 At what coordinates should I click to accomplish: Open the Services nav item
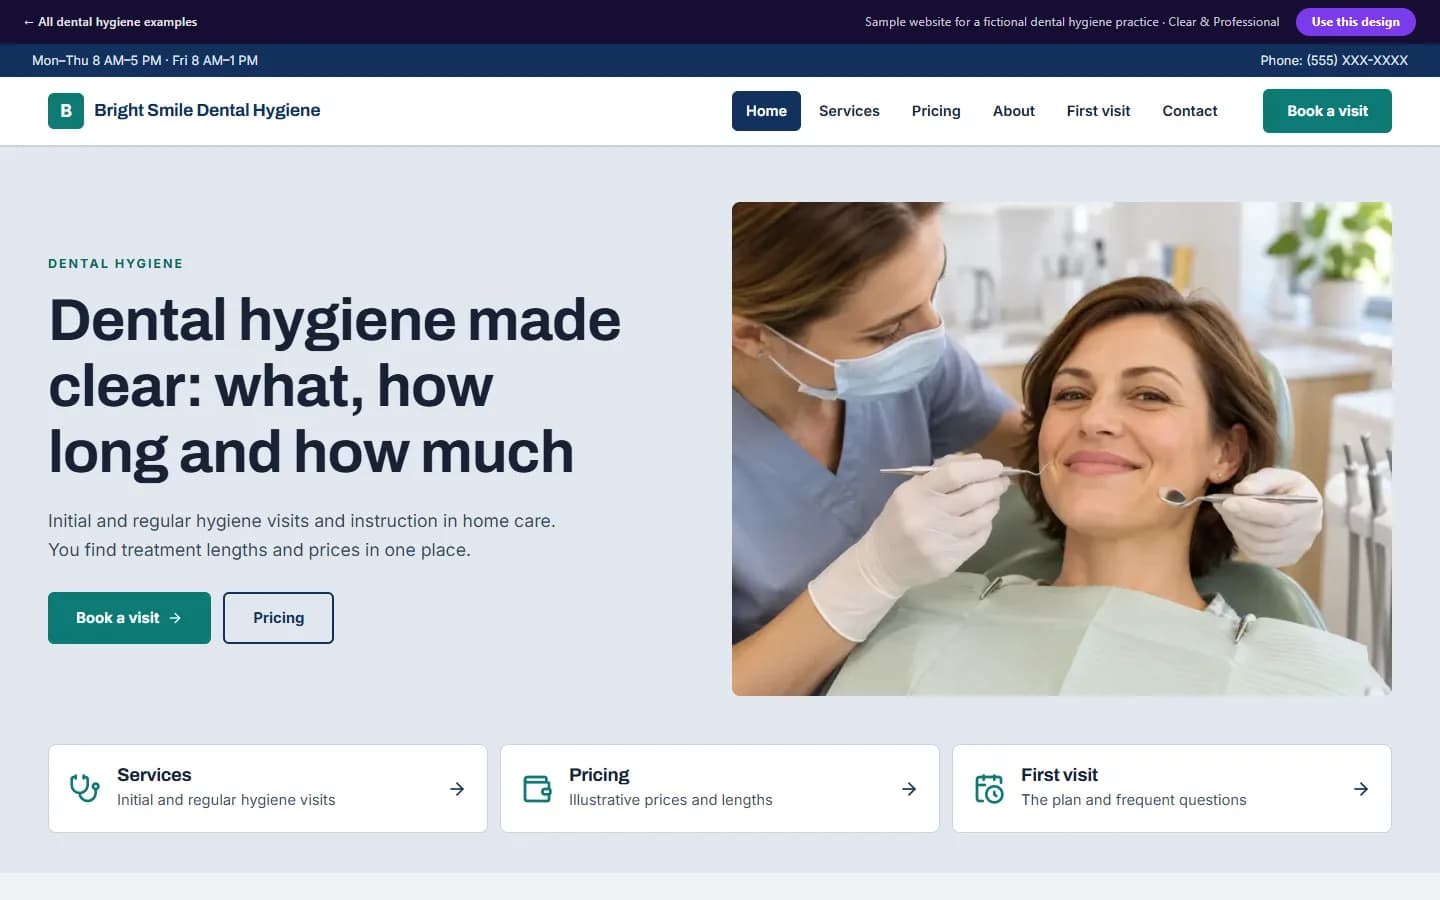(x=849, y=111)
